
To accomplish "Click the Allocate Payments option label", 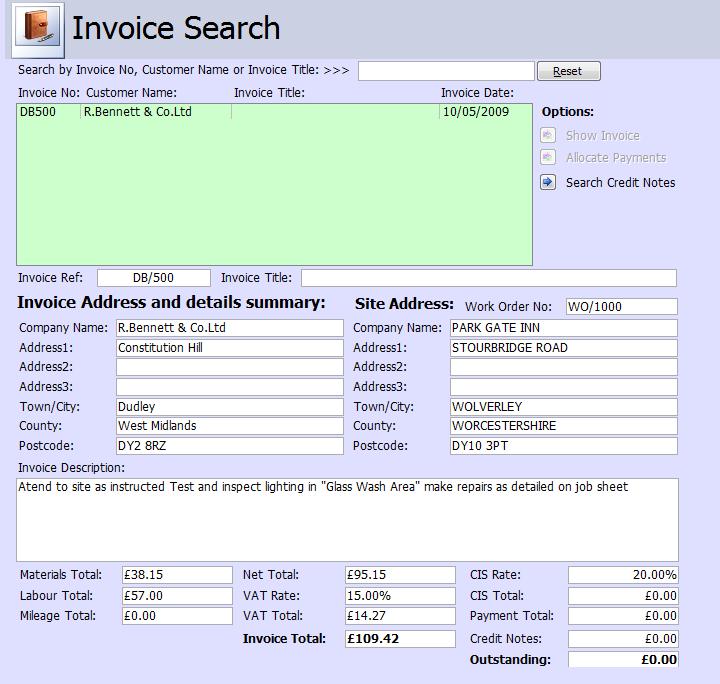I will pos(616,158).
